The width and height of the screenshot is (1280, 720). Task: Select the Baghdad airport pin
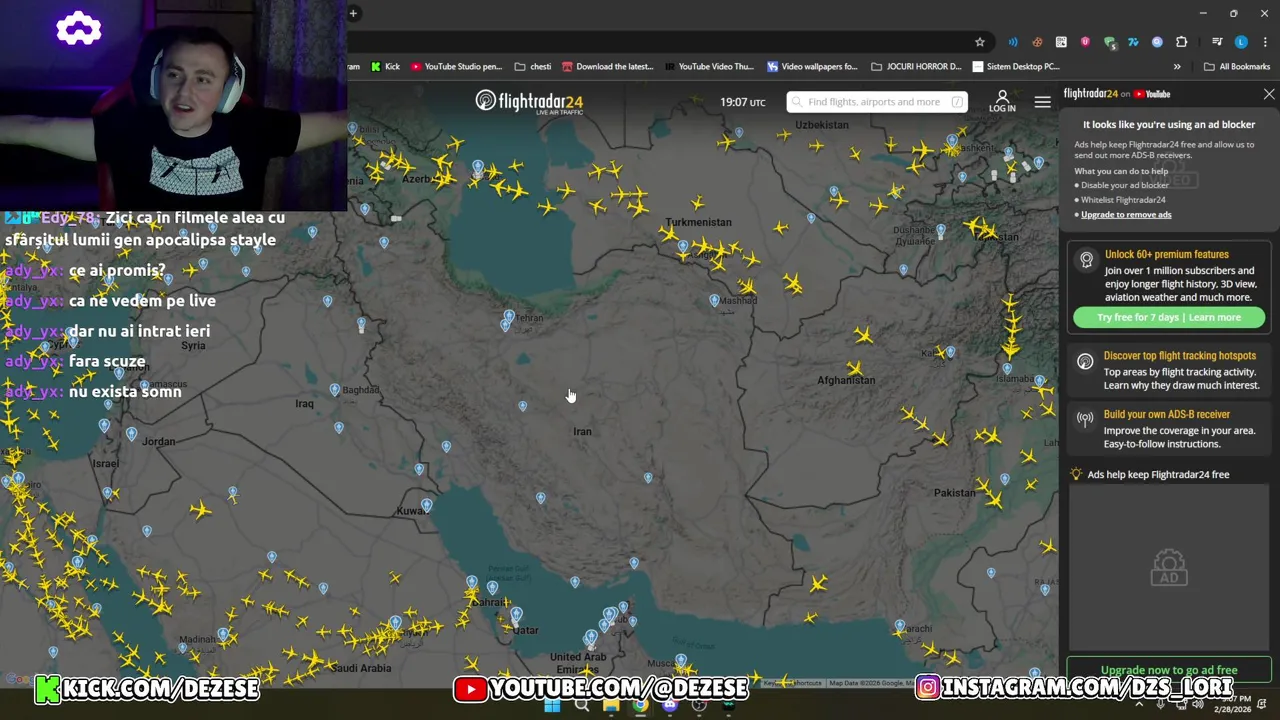point(335,390)
